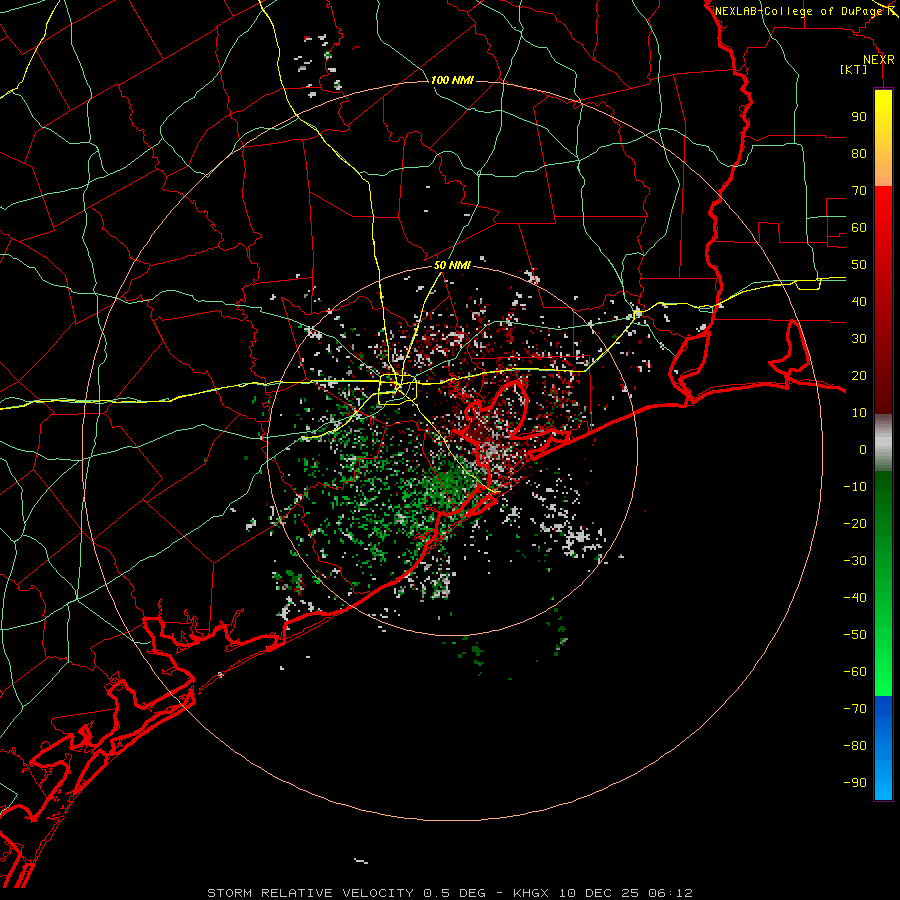This screenshot has width=900, height=900.
Task: Click the '30' value on the velocity scale
Action: 859,339
